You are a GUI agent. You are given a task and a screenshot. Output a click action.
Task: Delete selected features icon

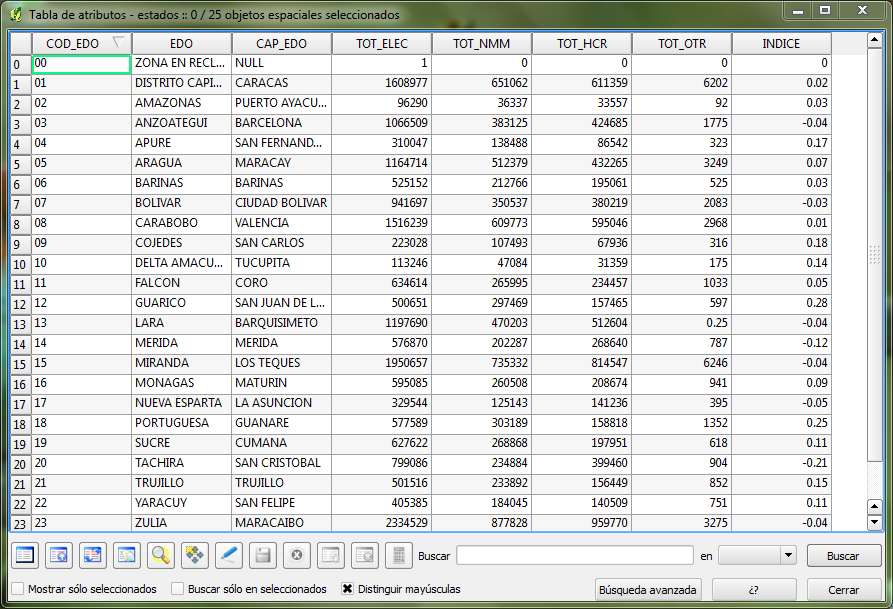point(297,555)
